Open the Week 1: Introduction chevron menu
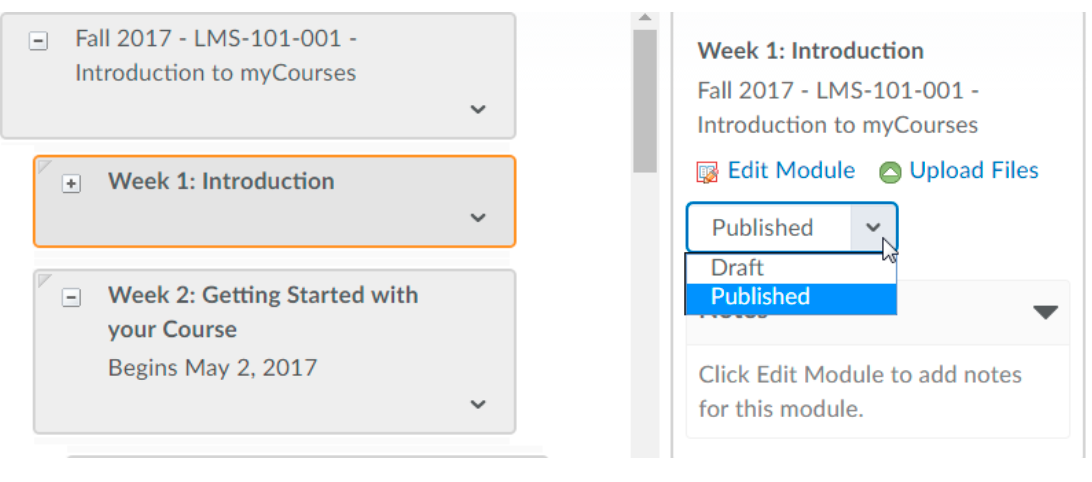The width and height of the screenshot is (1092, 482). click(x=478, y=217)
